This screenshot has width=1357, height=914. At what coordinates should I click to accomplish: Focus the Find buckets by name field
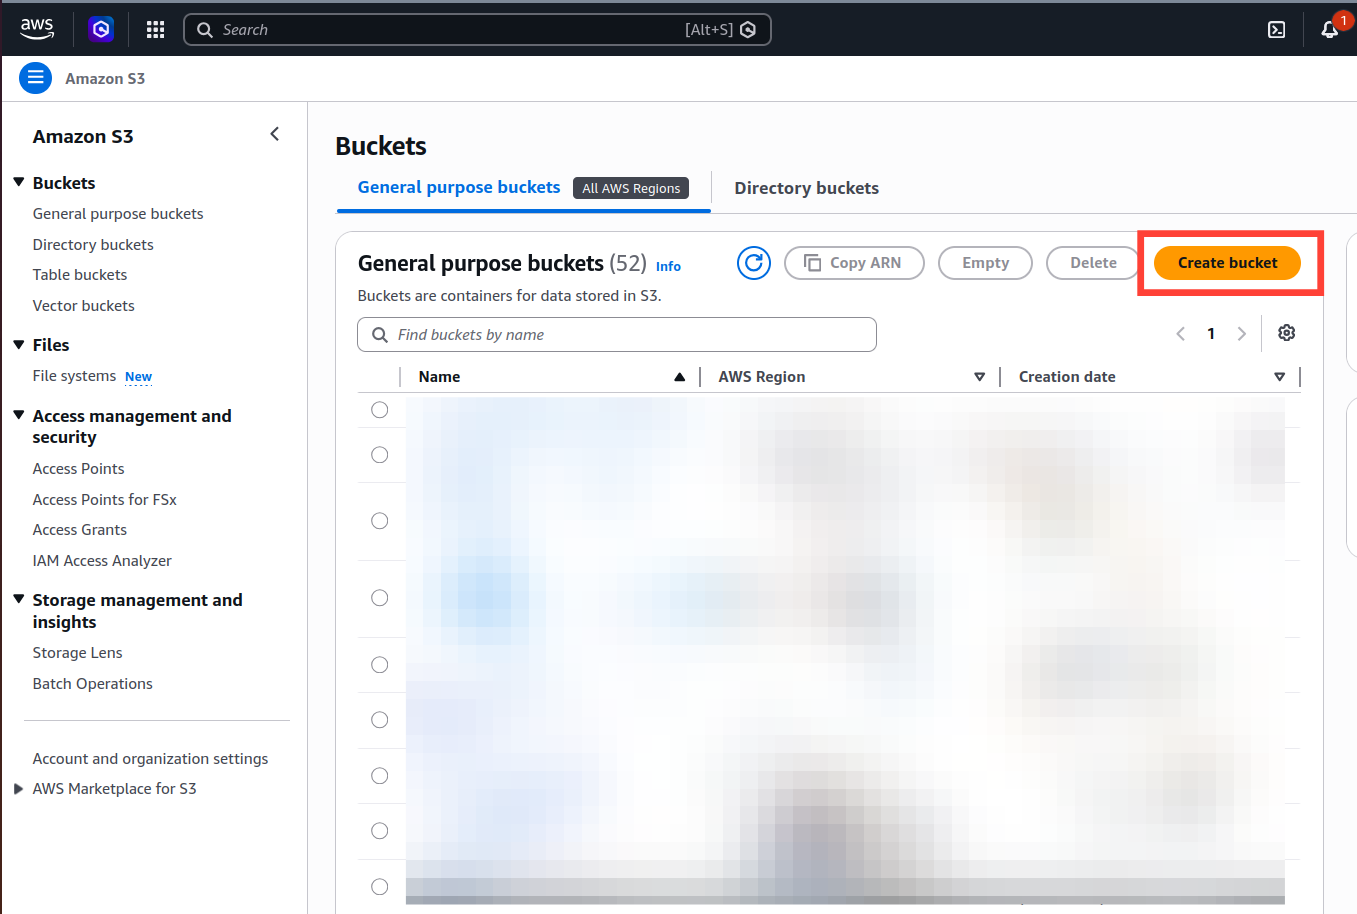[x=617, y=335]
